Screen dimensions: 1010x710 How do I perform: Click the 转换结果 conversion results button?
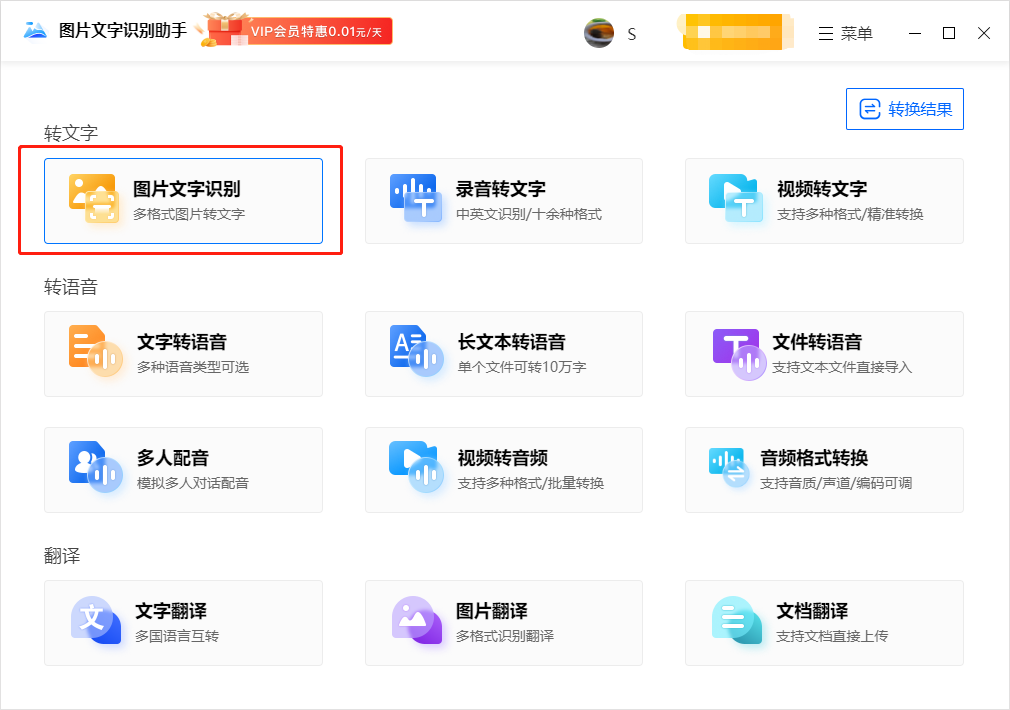(x=904, y=109)
